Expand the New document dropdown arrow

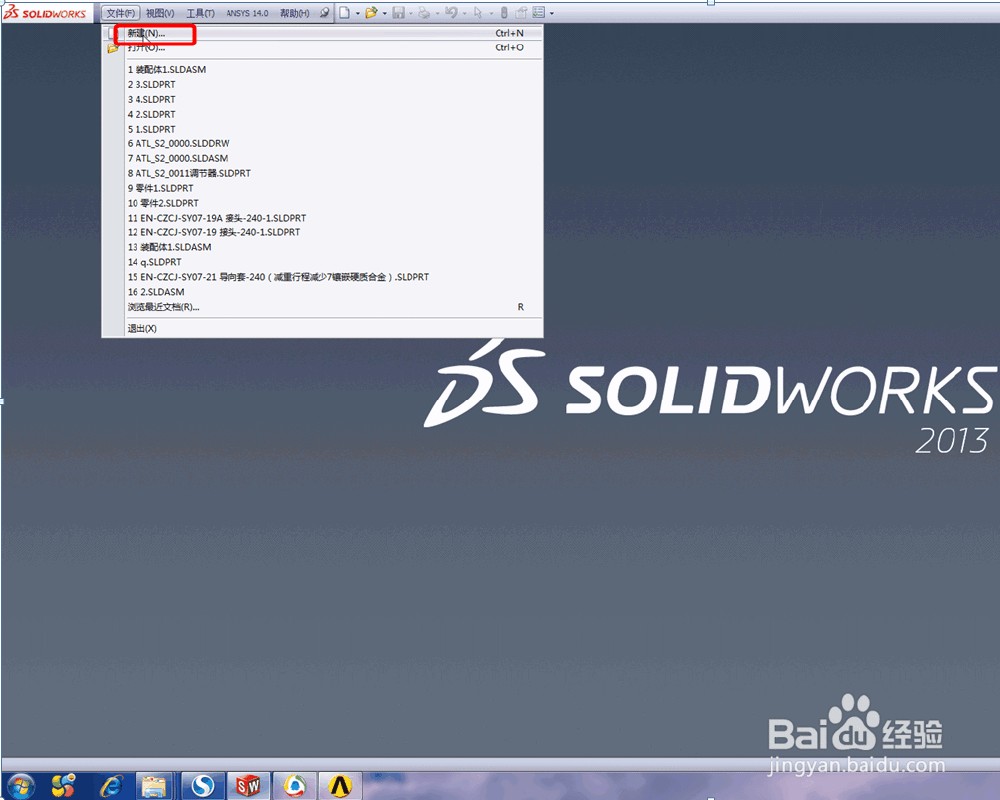pyautogui.click(x=357, y=13)
